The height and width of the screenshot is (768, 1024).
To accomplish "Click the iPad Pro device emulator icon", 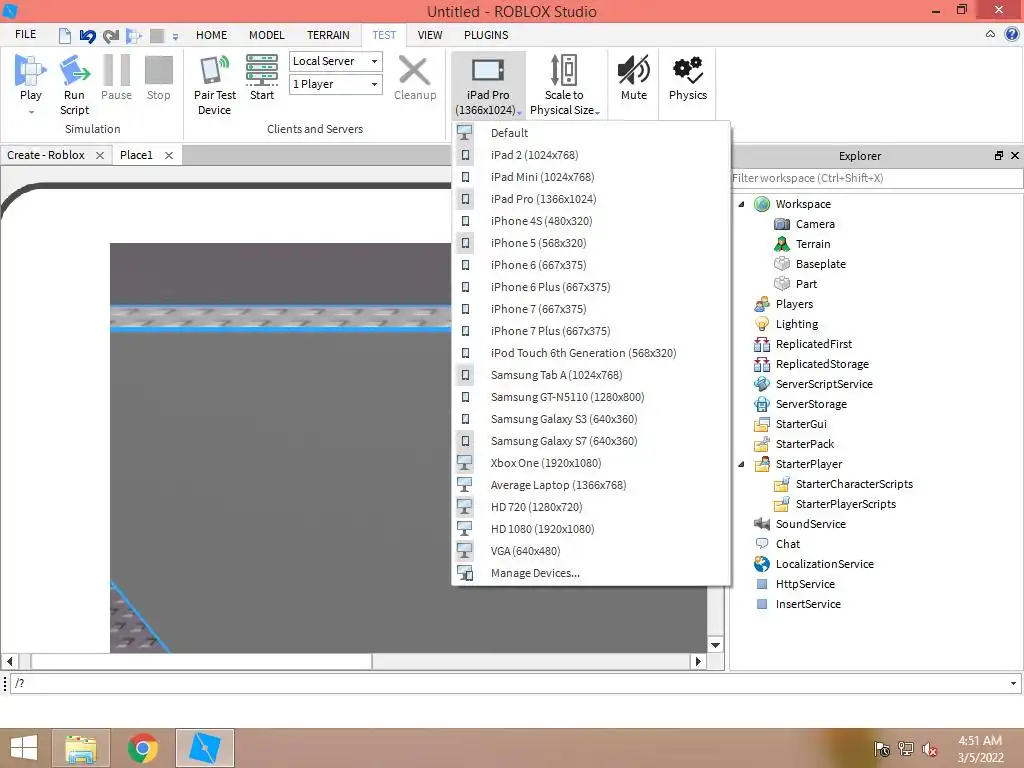I will 488,70.
